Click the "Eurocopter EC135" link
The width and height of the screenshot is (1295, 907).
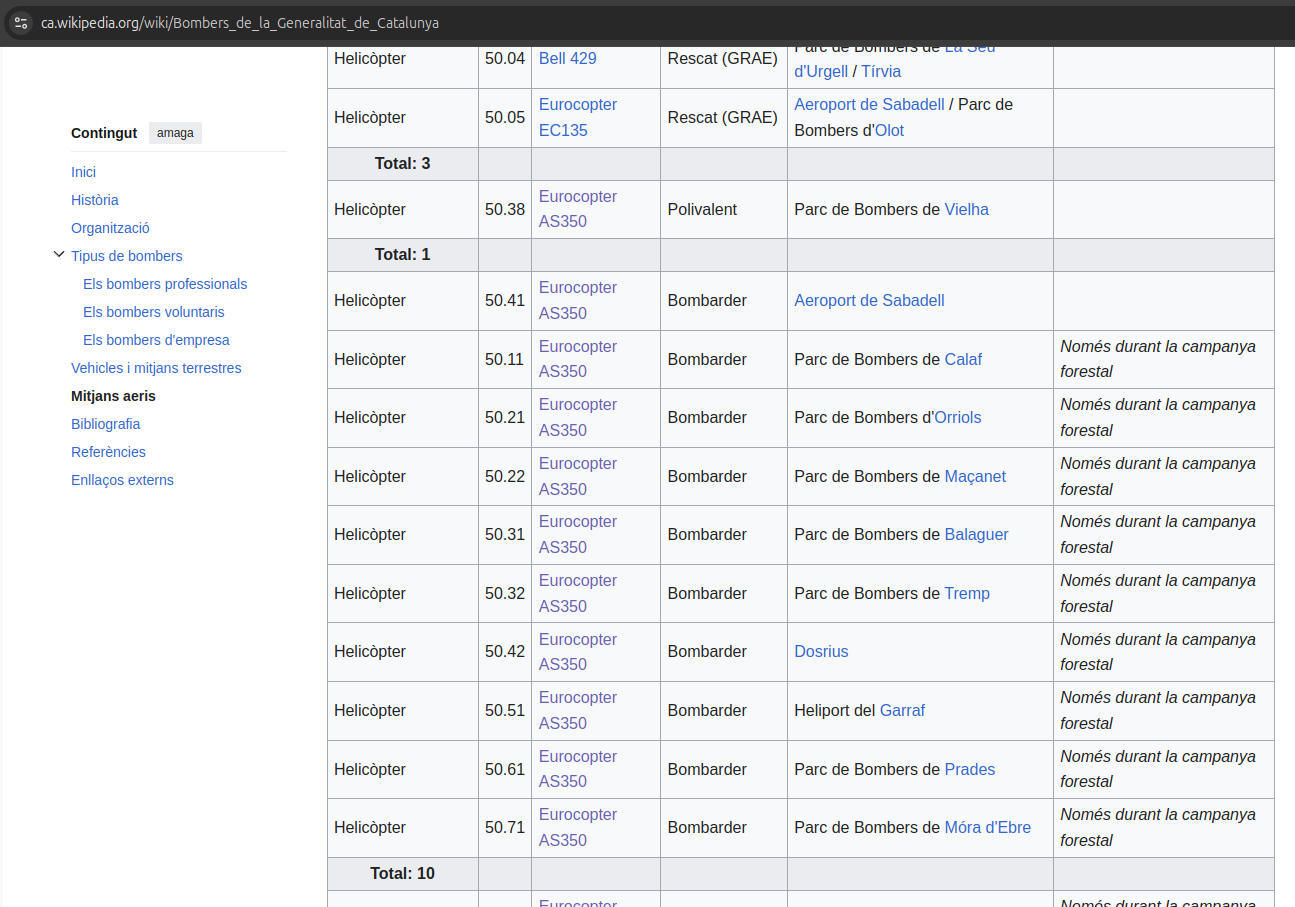pos(578,117)
